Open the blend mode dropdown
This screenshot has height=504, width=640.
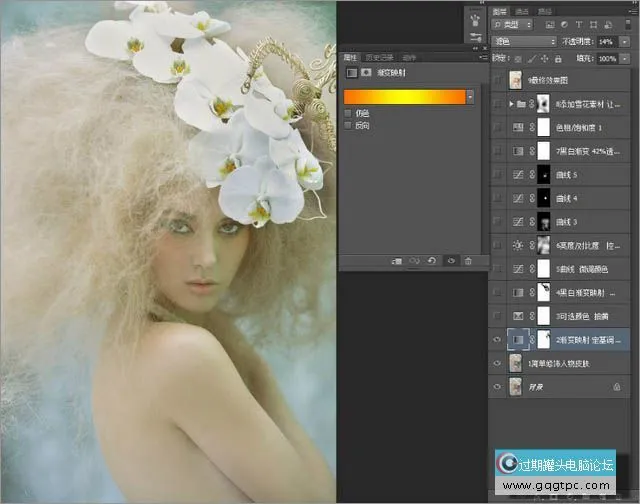click(524, 41)
